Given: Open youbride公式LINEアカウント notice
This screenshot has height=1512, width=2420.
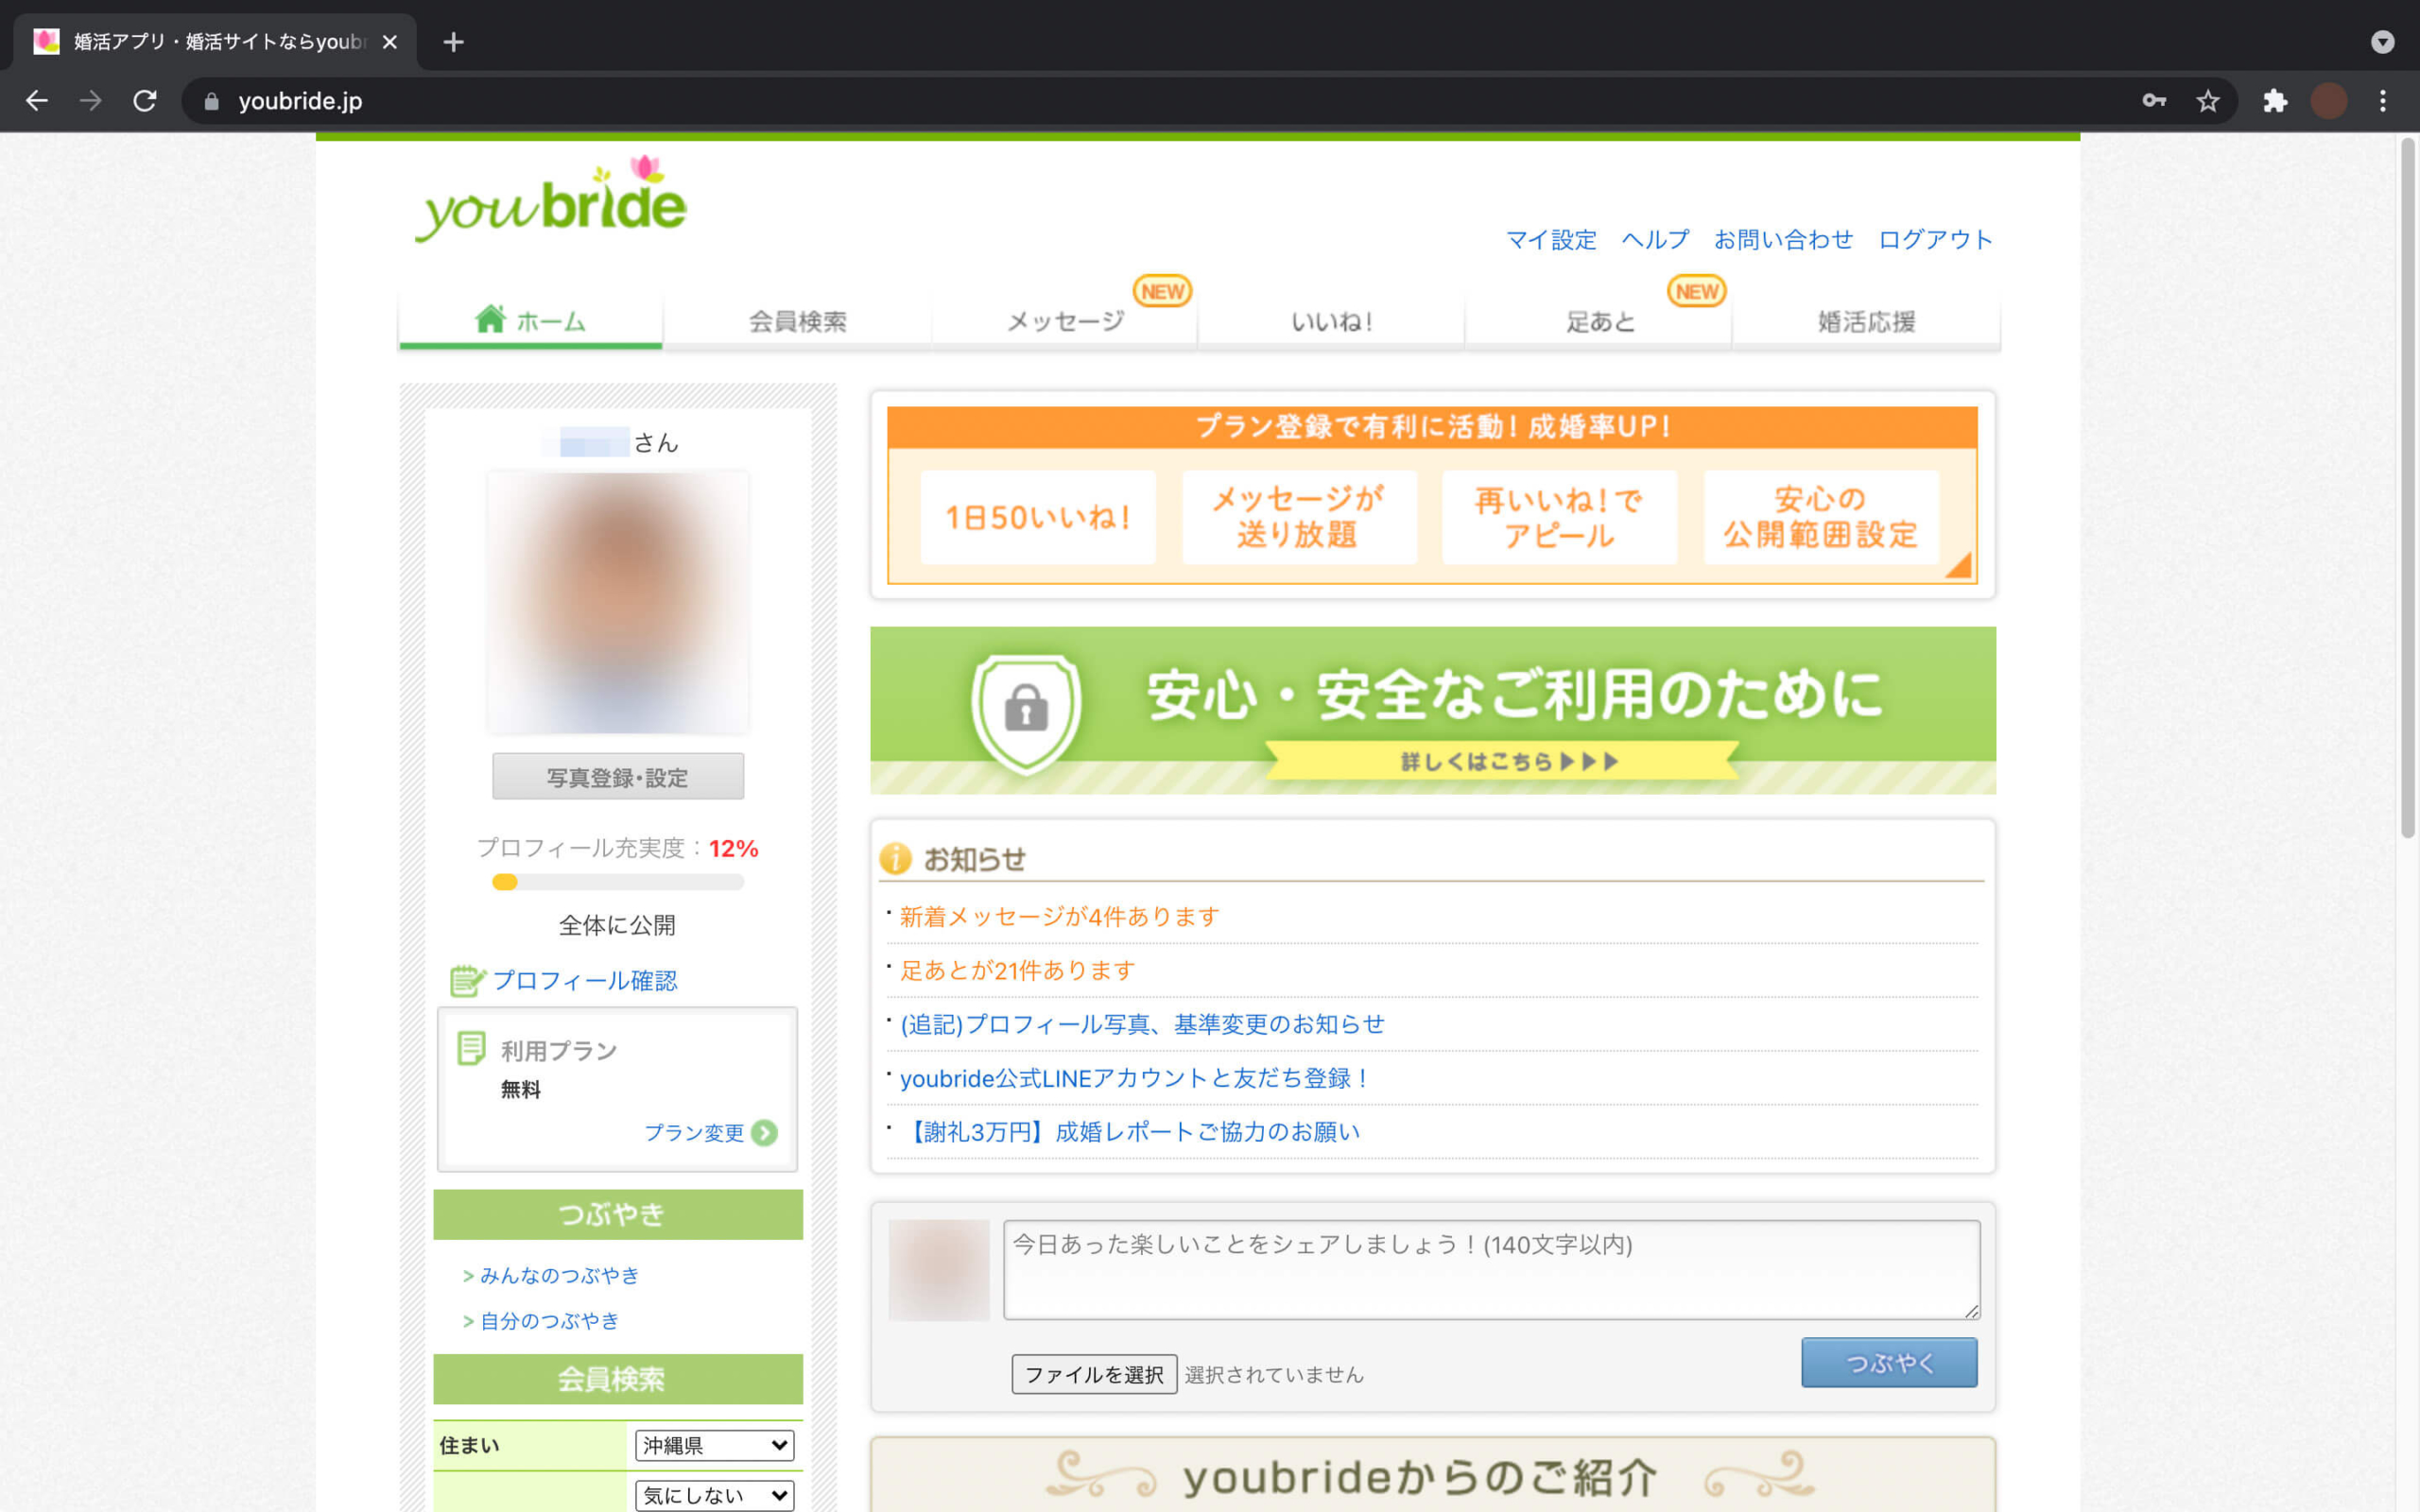Looking at the screenshot, I should point(1134,1078).
